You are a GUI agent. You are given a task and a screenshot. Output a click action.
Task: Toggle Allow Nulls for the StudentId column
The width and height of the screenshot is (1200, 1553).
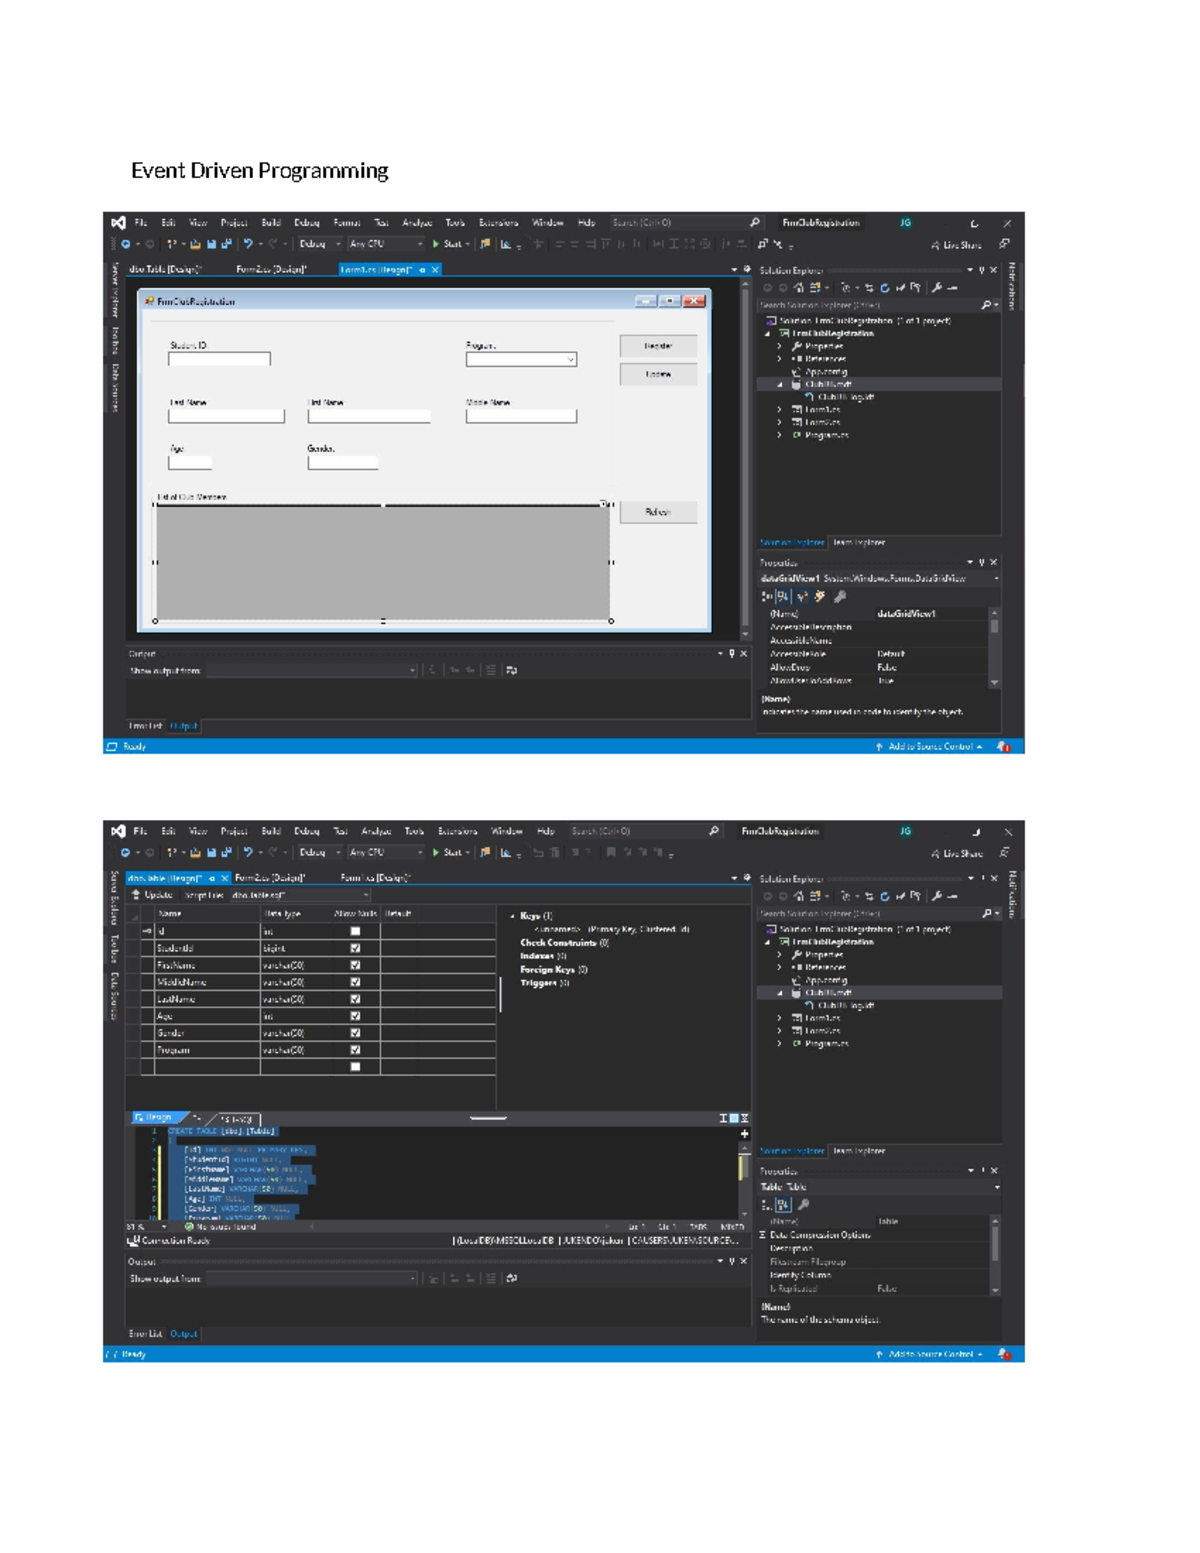tap(355, 948)
